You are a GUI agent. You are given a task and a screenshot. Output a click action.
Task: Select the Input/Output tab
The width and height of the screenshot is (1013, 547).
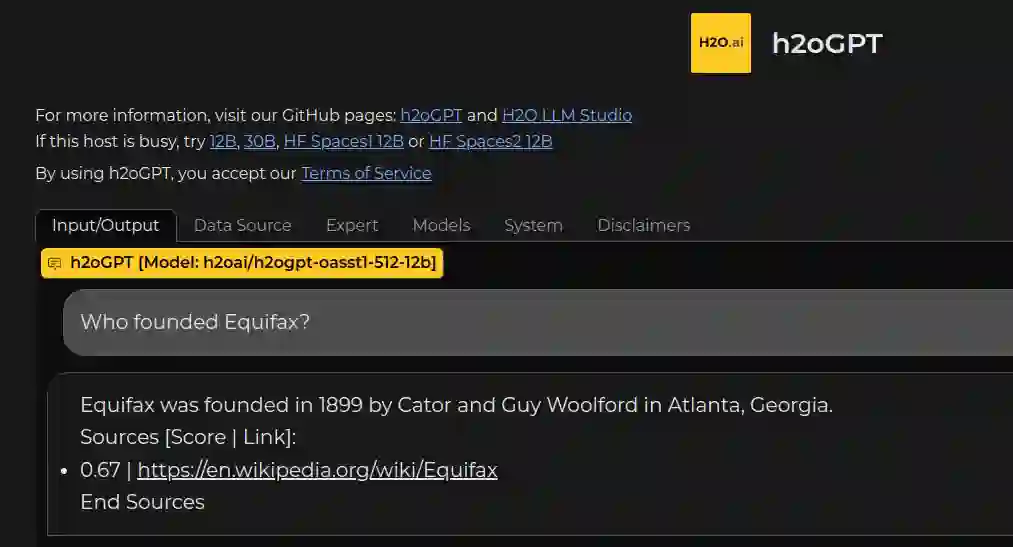pos(105,226)
